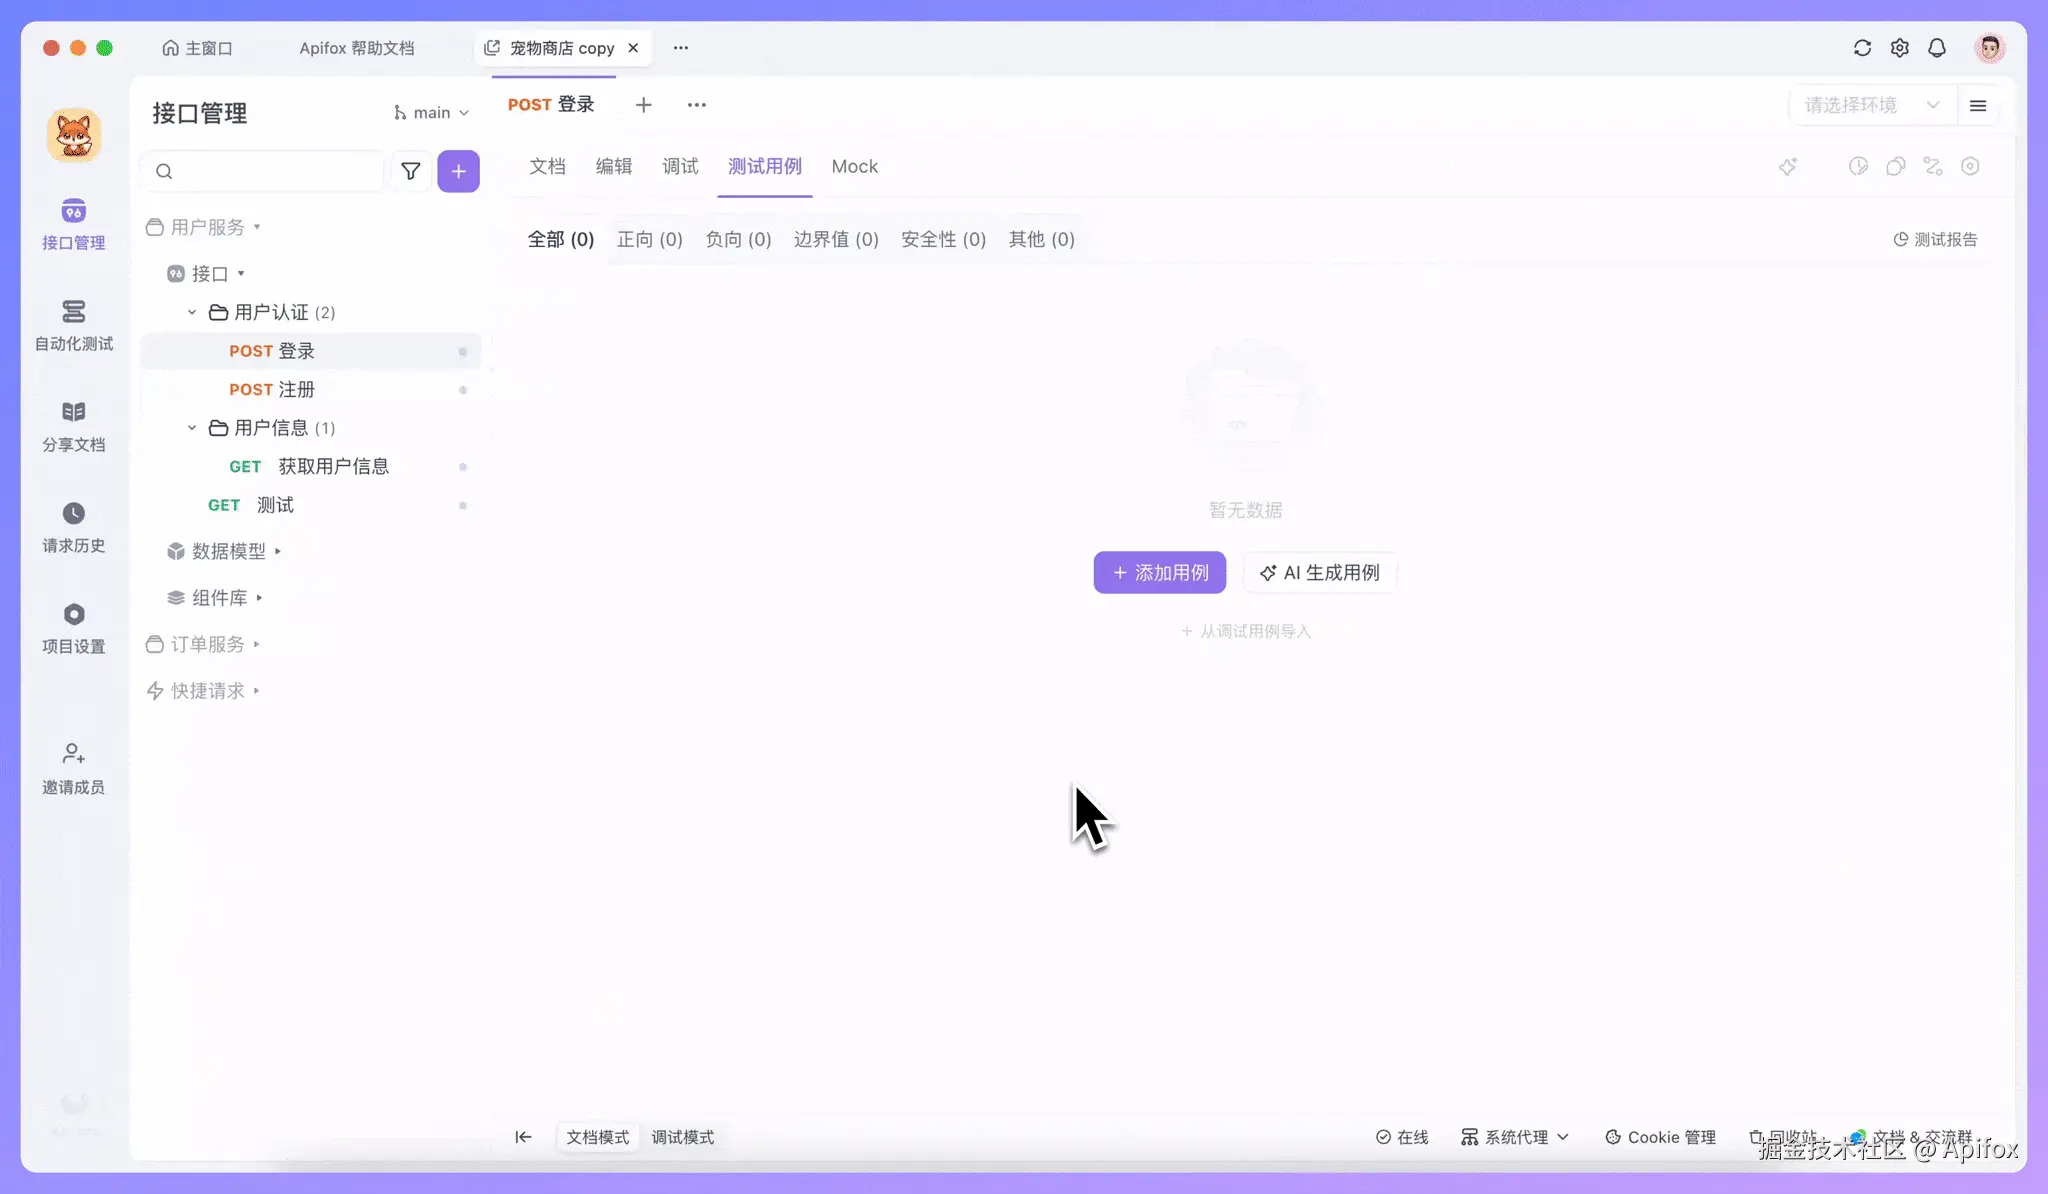Open 分享文档 from the sidebar

(73, 425)
